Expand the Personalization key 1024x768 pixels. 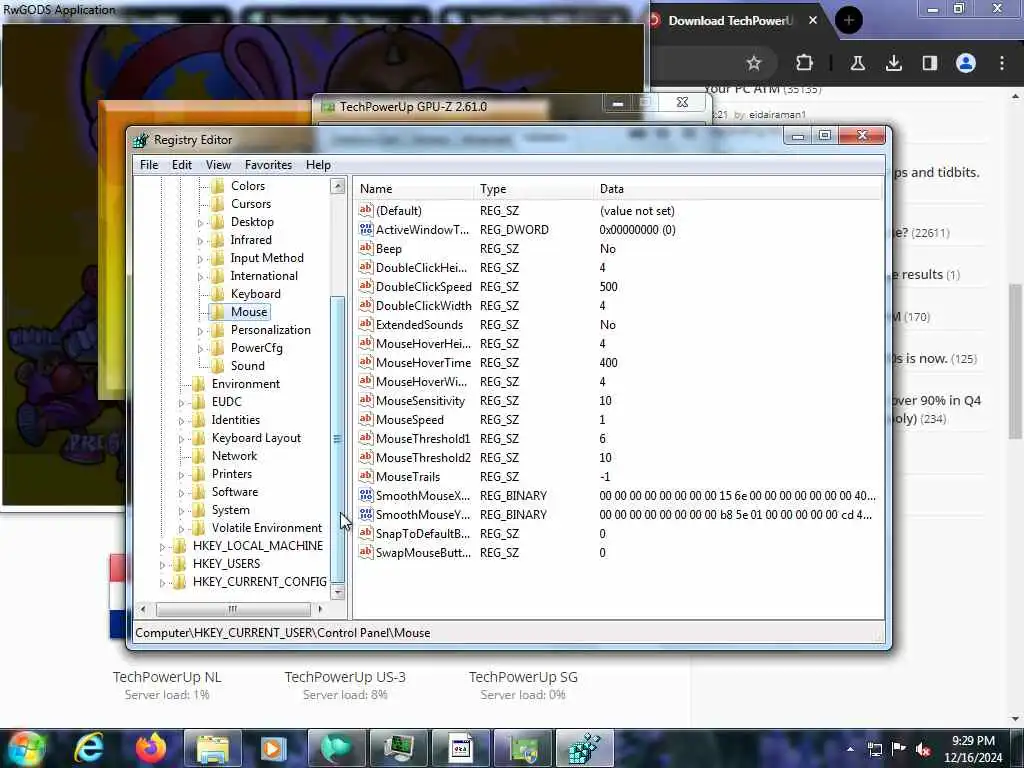[x=200, y=330]
